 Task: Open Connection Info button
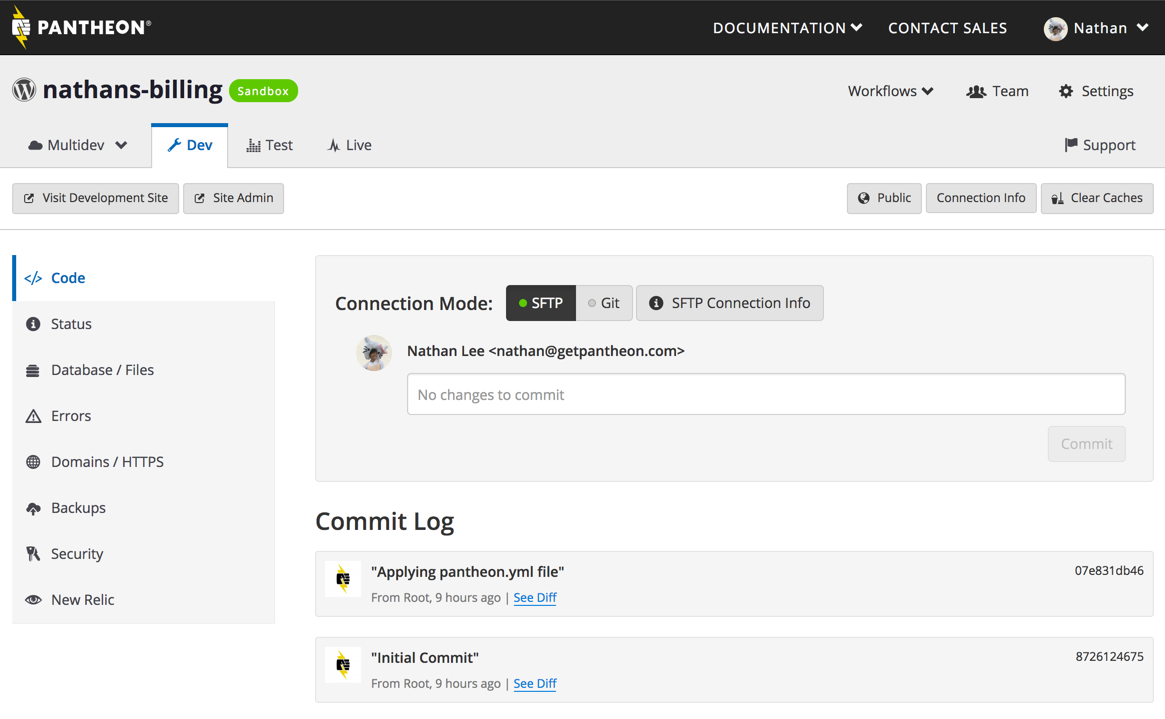[x=981, y=198]
